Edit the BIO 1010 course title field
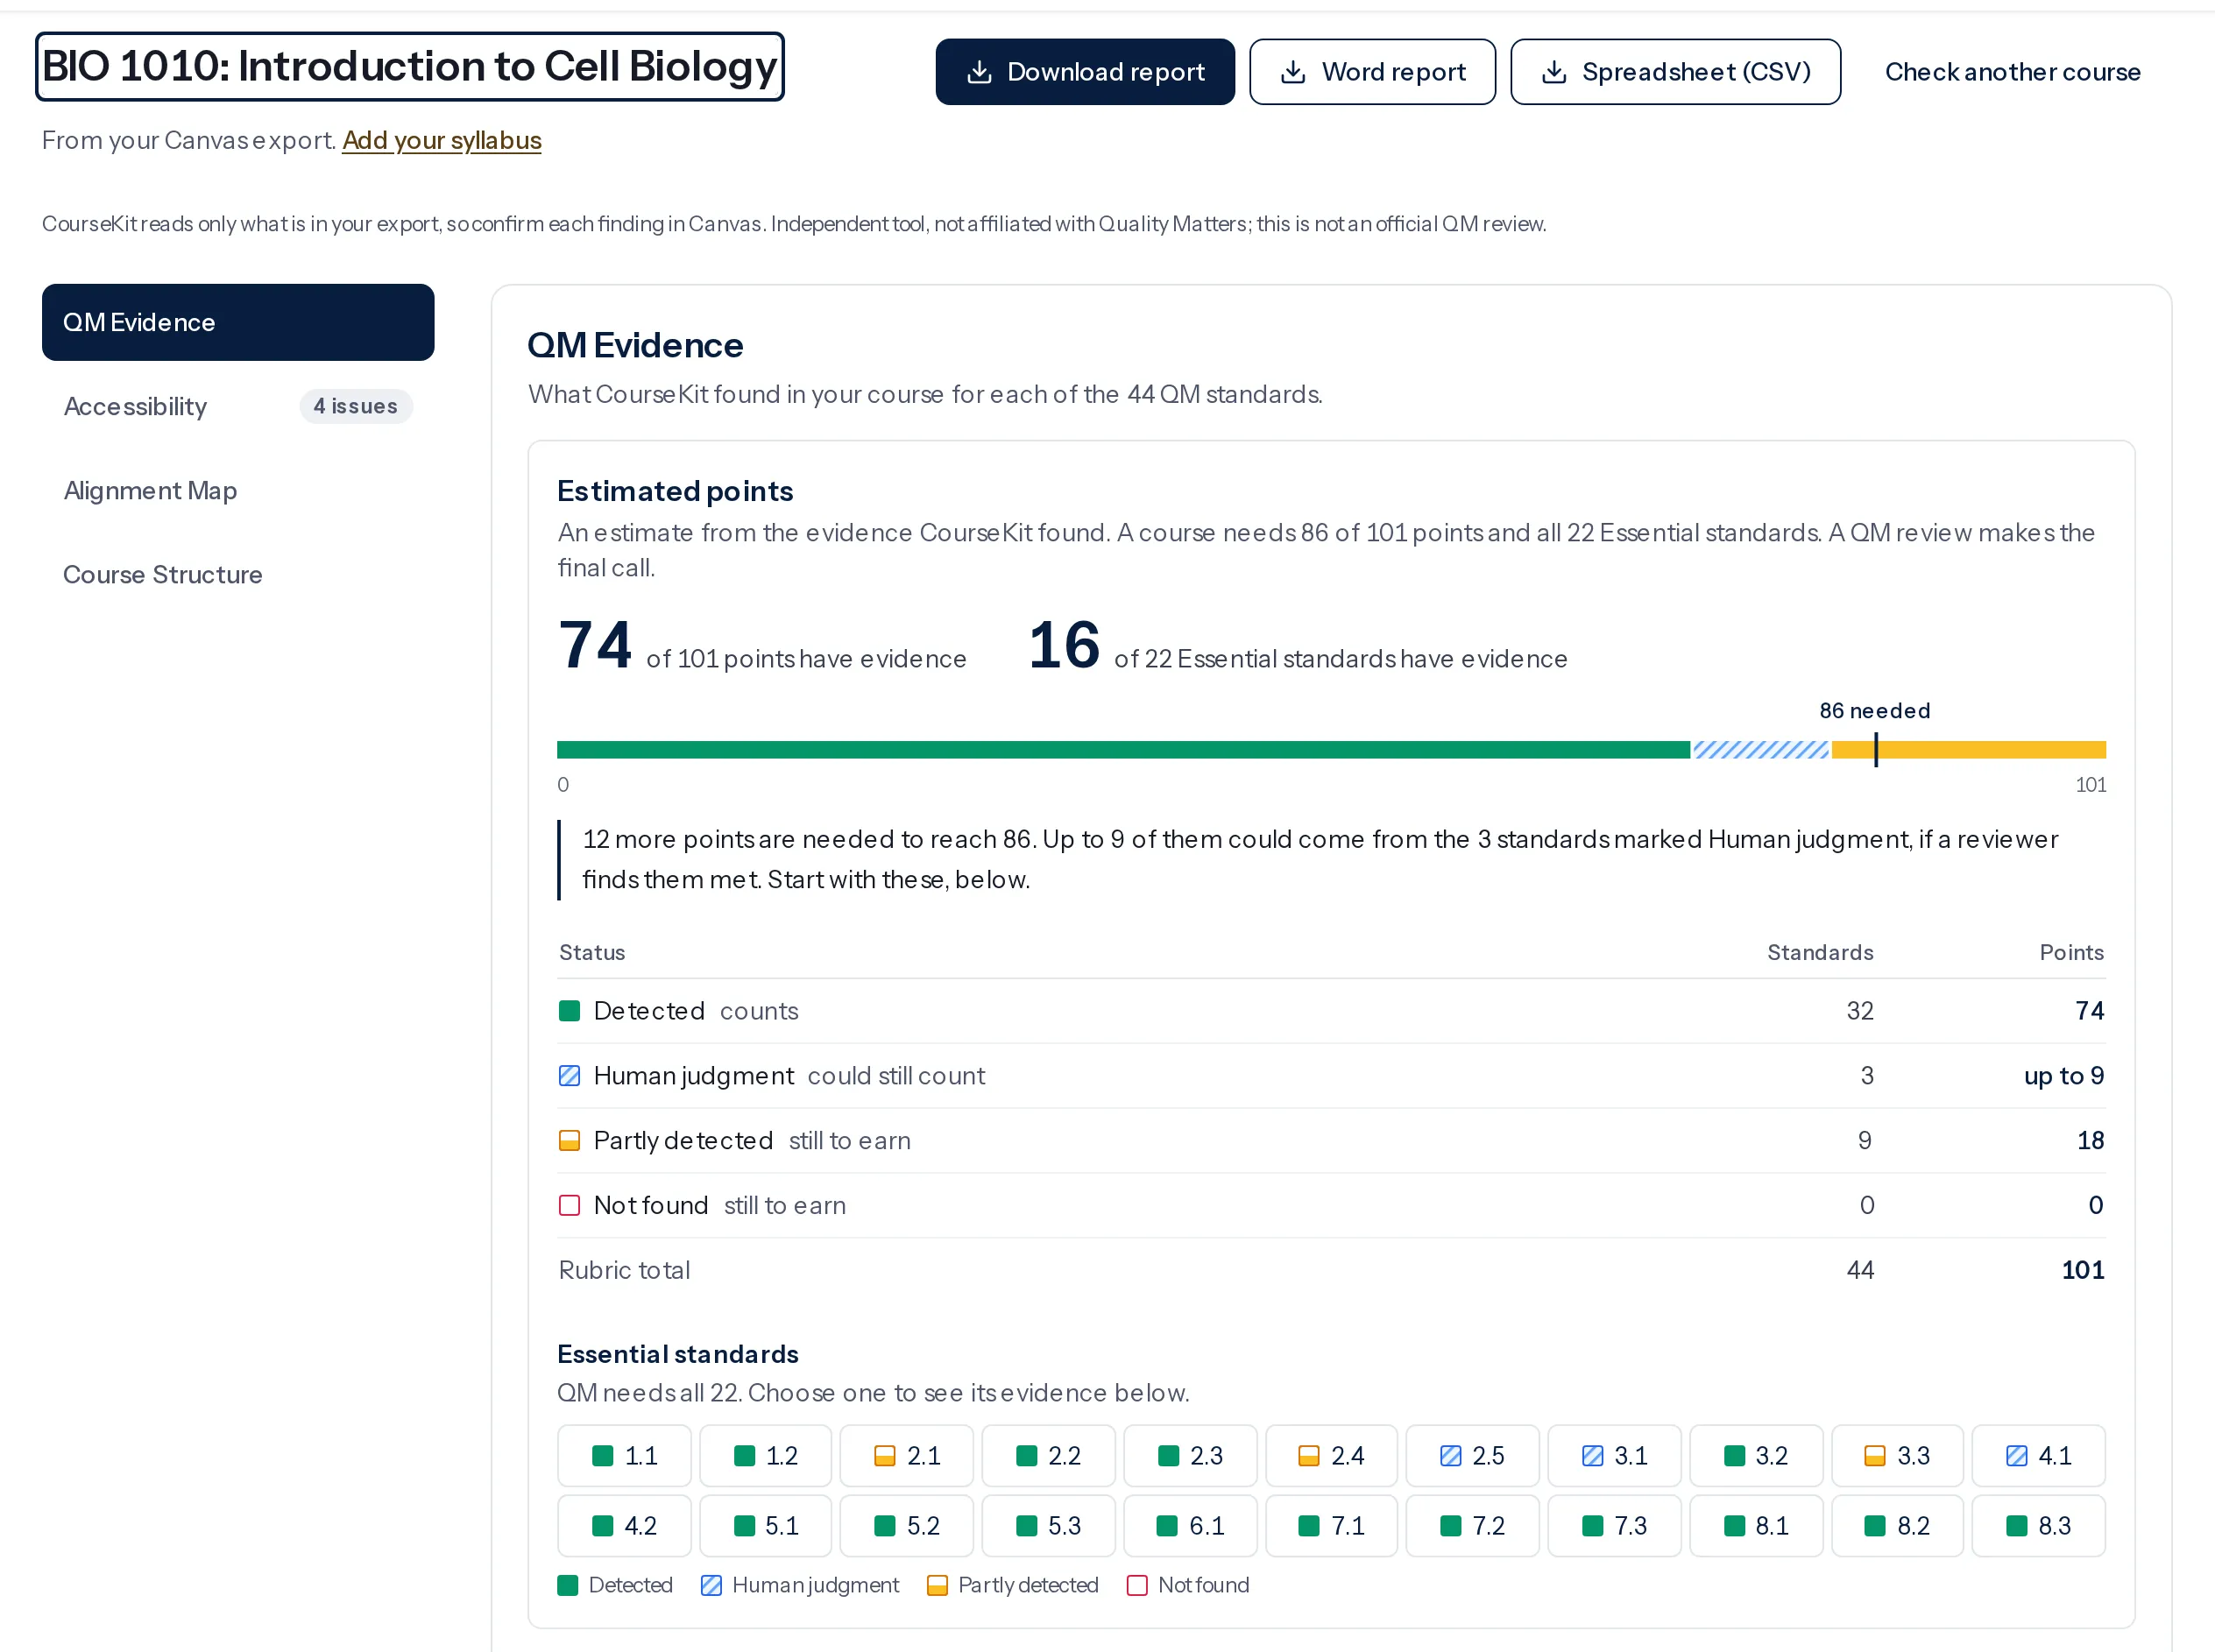Image resolution: width=2215 pixels, height=1652 pixels. [410, 67]
